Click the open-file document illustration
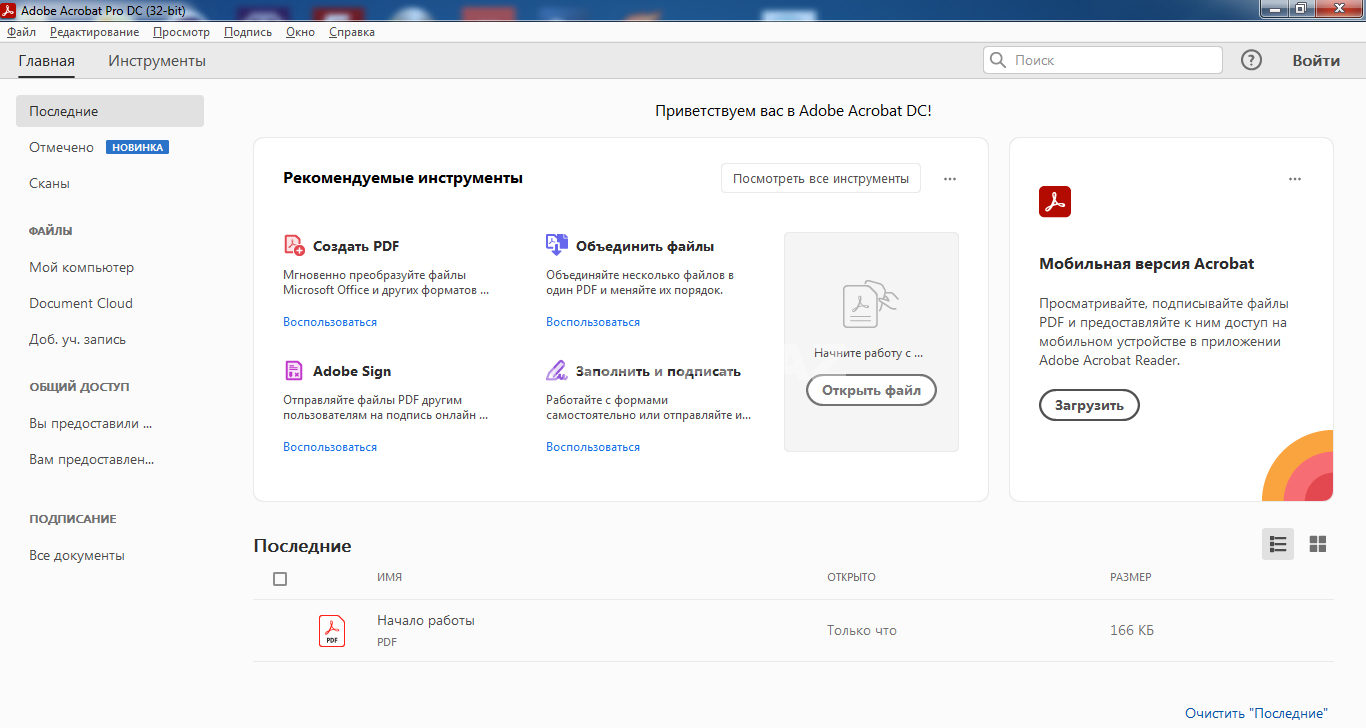The image size is (1366, 728). pyautogui.click(x=870, y=302)
